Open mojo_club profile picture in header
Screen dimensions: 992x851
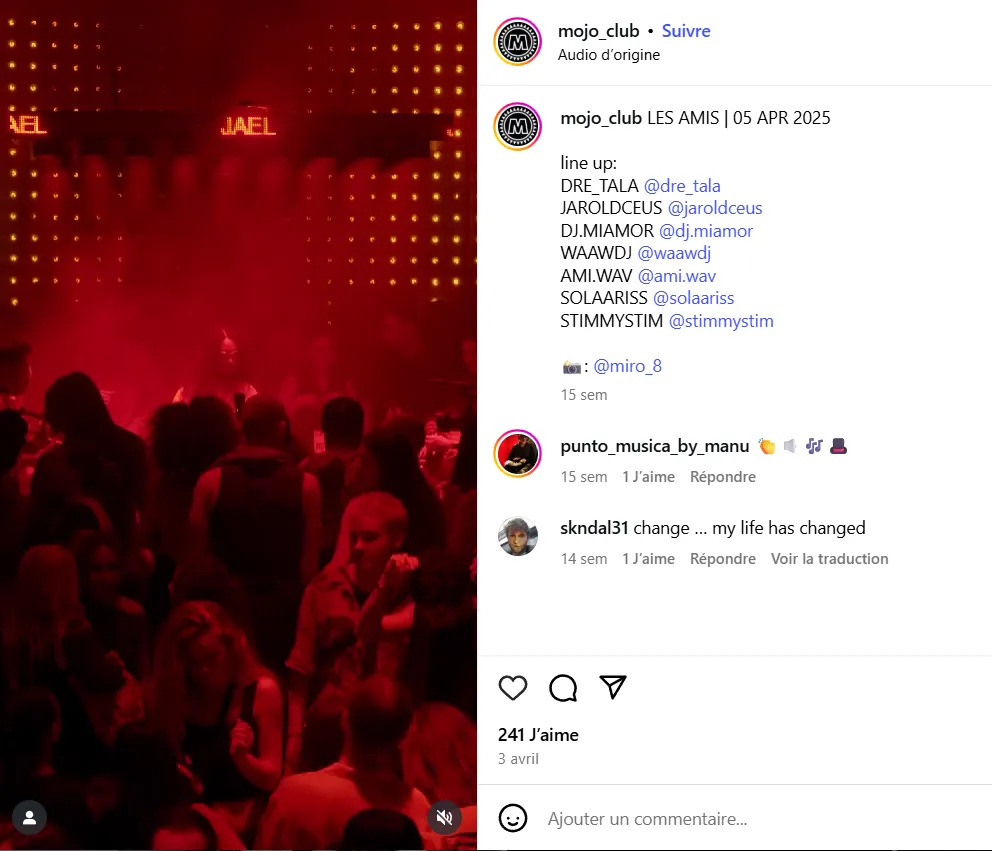[518, 42]
